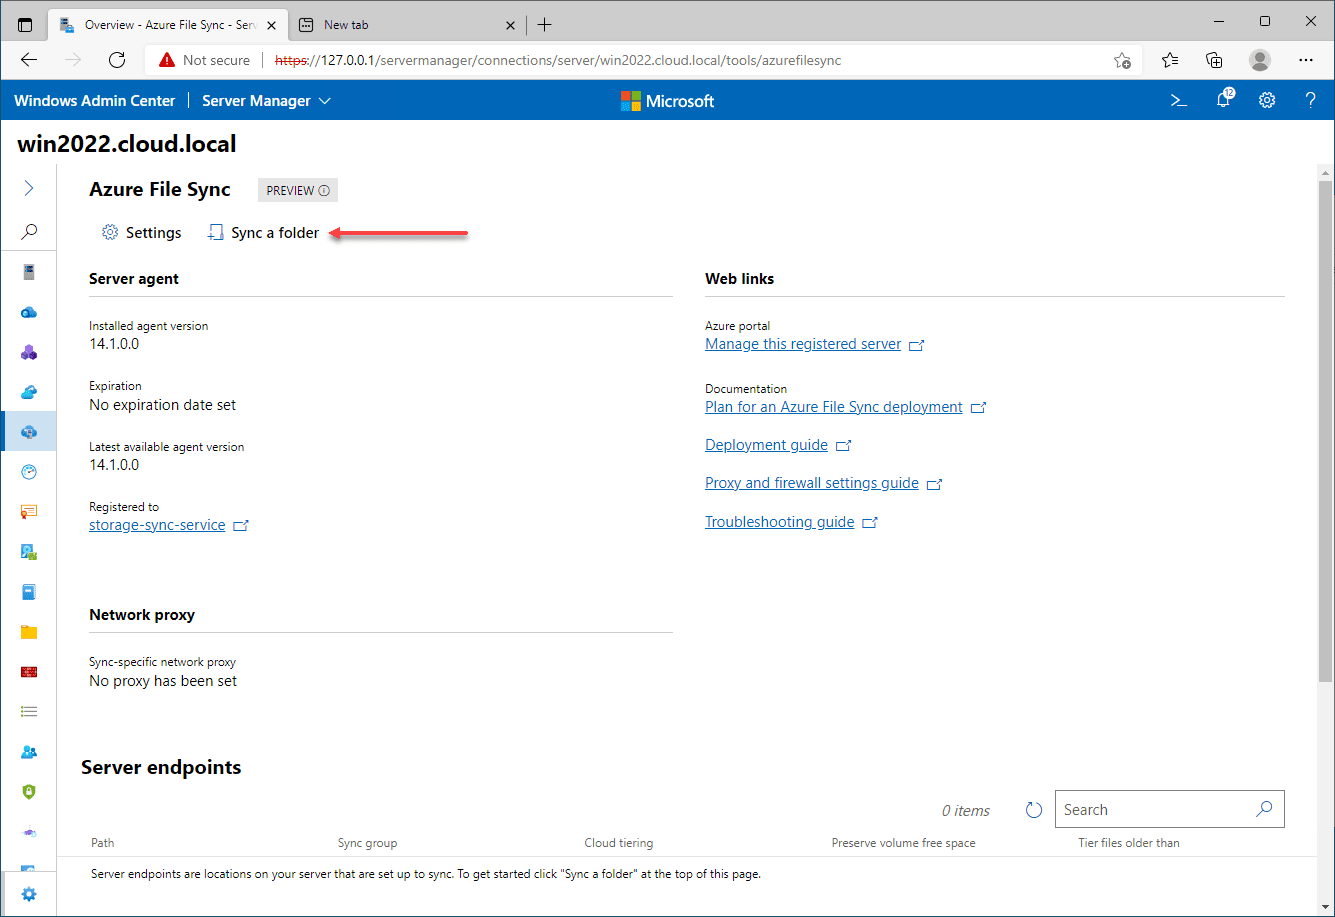This screenshot has height=917, width=1335.
Task: Open the Azure File Sync tool in sidebar
Action: [28, 431]
